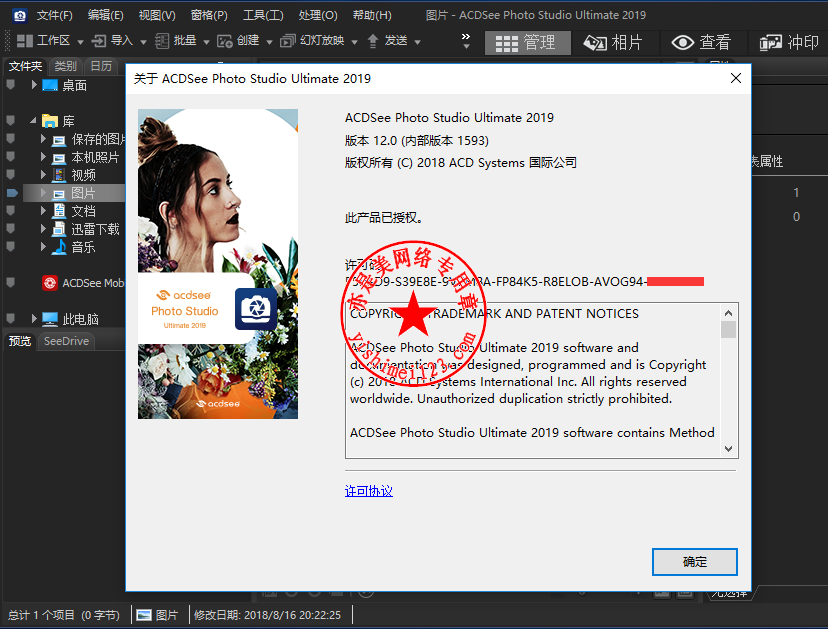Screen dimensions: 828x629
Task: Switch to the Categories (类别) tab
Action: tap(65, 66)
